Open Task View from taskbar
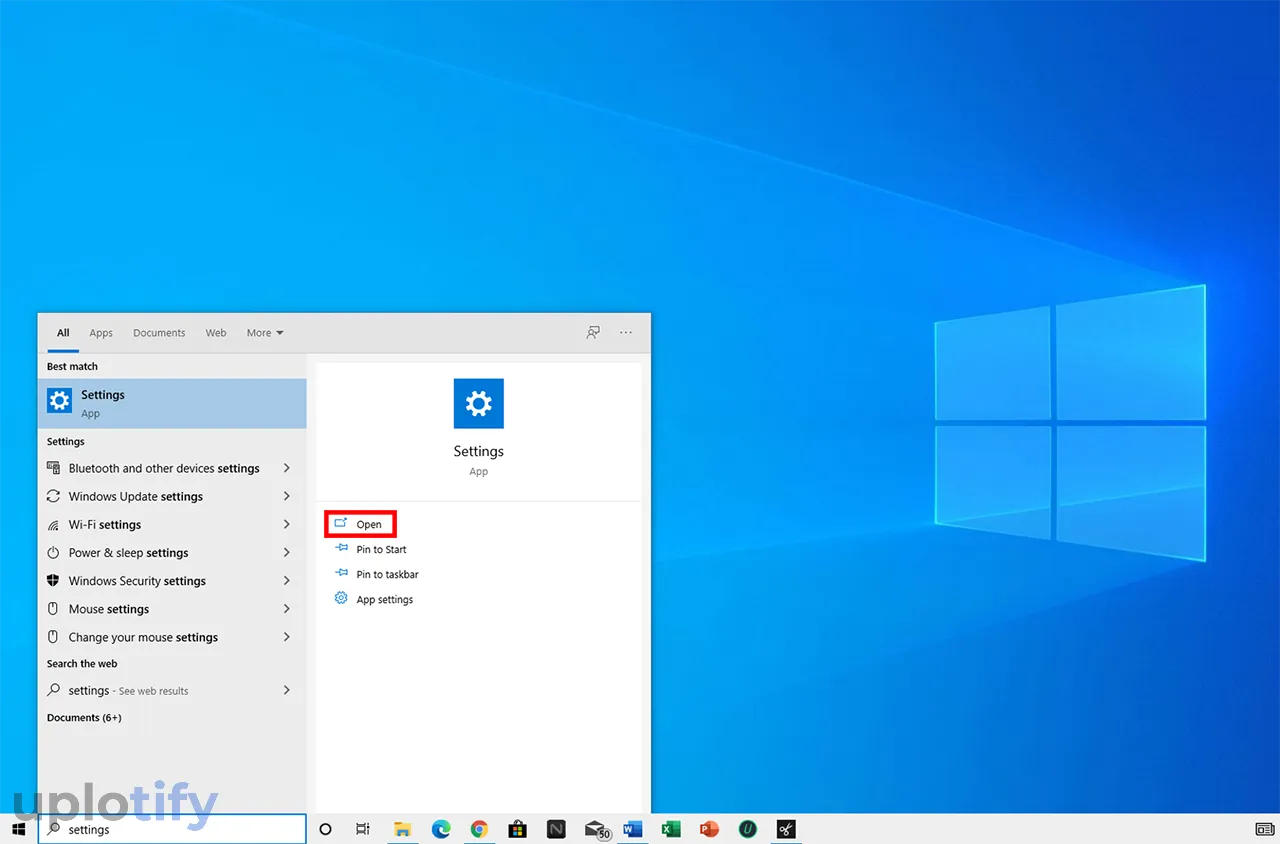 (x=363, y=829)
